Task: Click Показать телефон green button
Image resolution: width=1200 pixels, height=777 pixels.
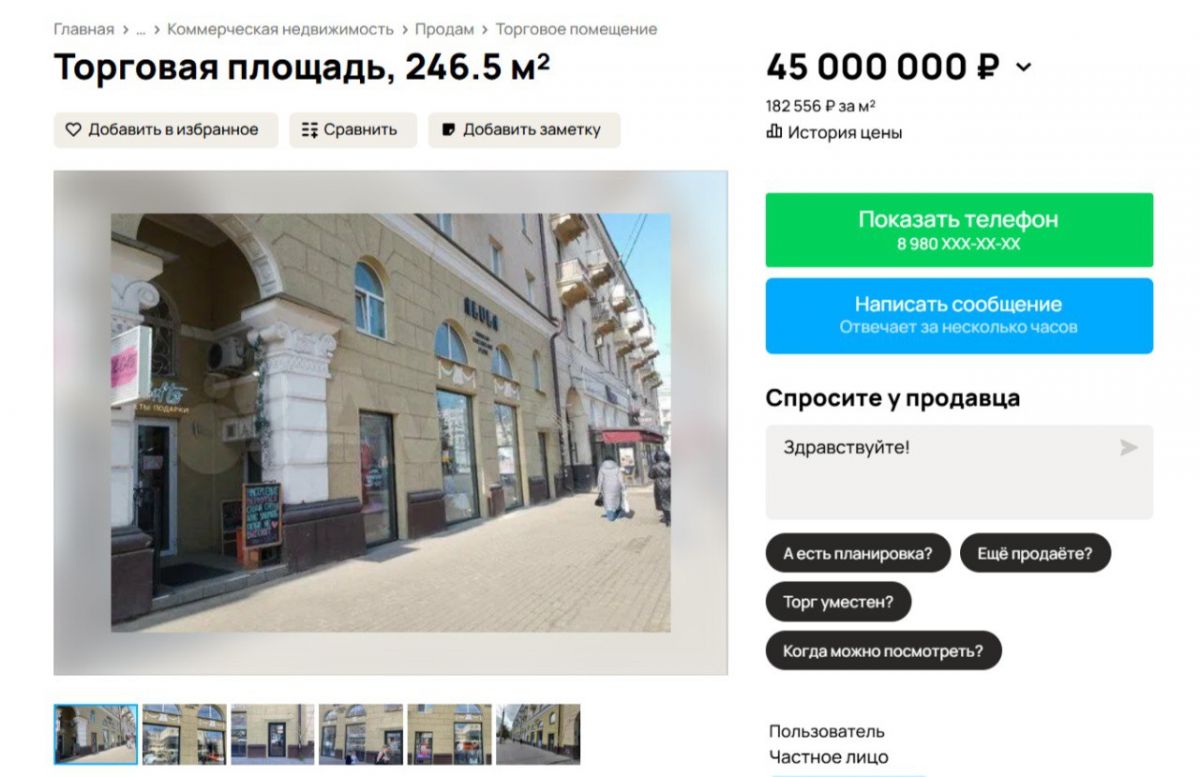Action: [959, 230]
